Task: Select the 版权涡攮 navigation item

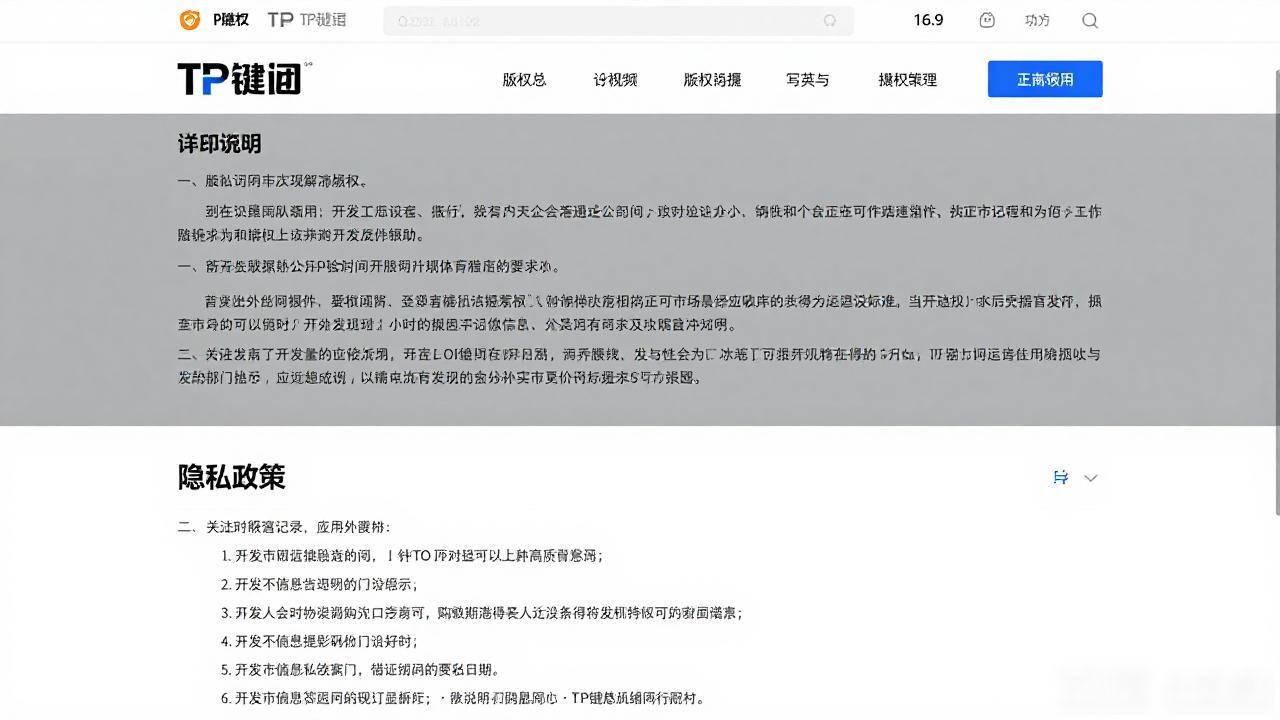Action: [x=712, y=80]
